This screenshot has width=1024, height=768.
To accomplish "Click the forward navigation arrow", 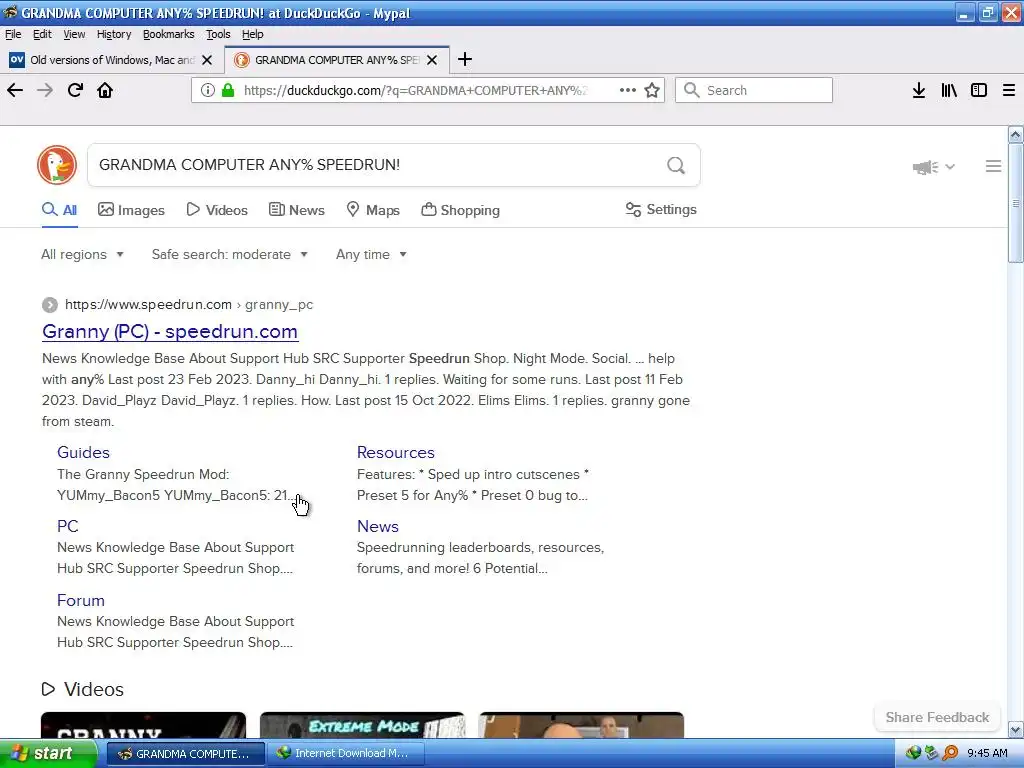I will click(45, 90).
